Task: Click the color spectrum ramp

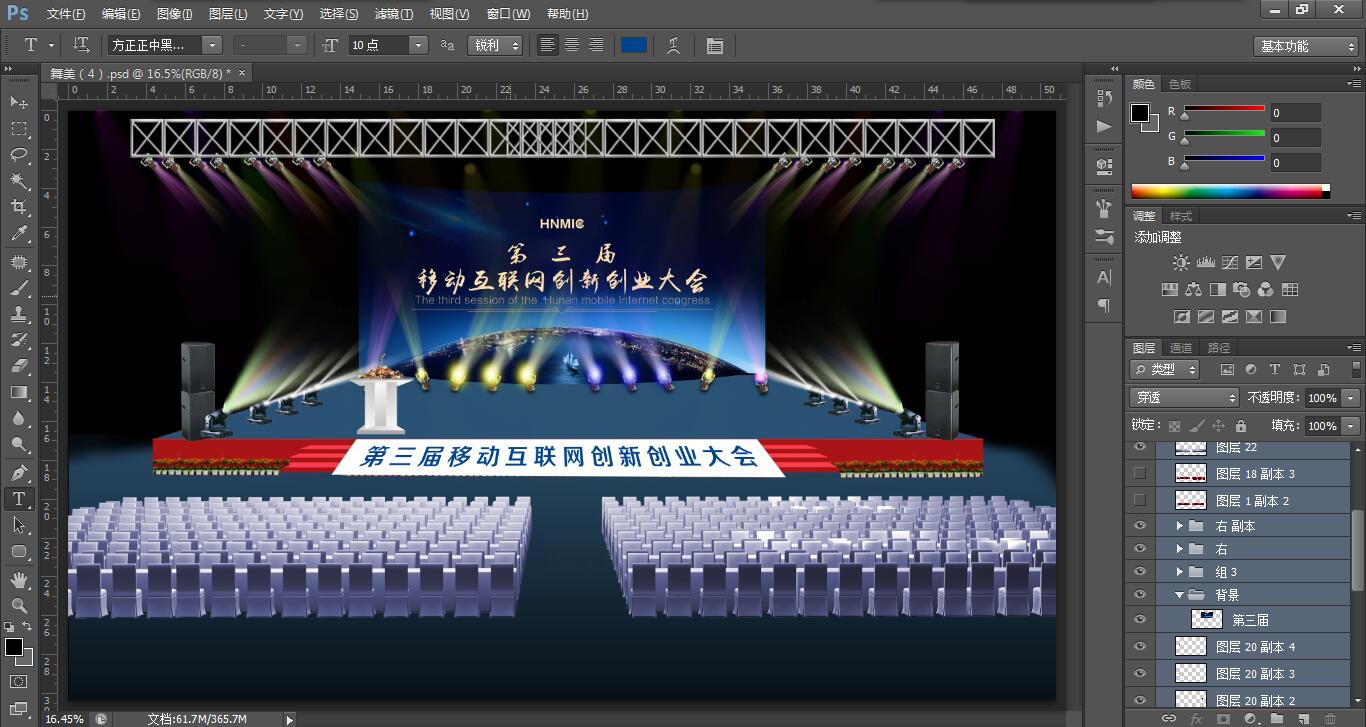Action: (1230, 191)
